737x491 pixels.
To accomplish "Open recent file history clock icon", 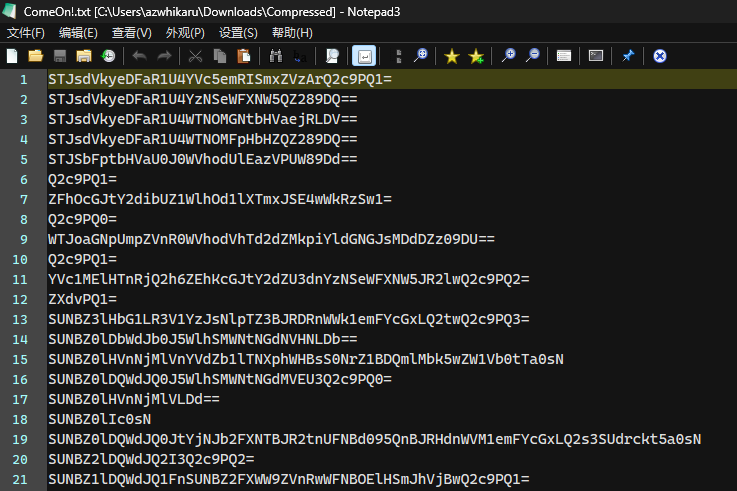I will [x=109, y=56].
